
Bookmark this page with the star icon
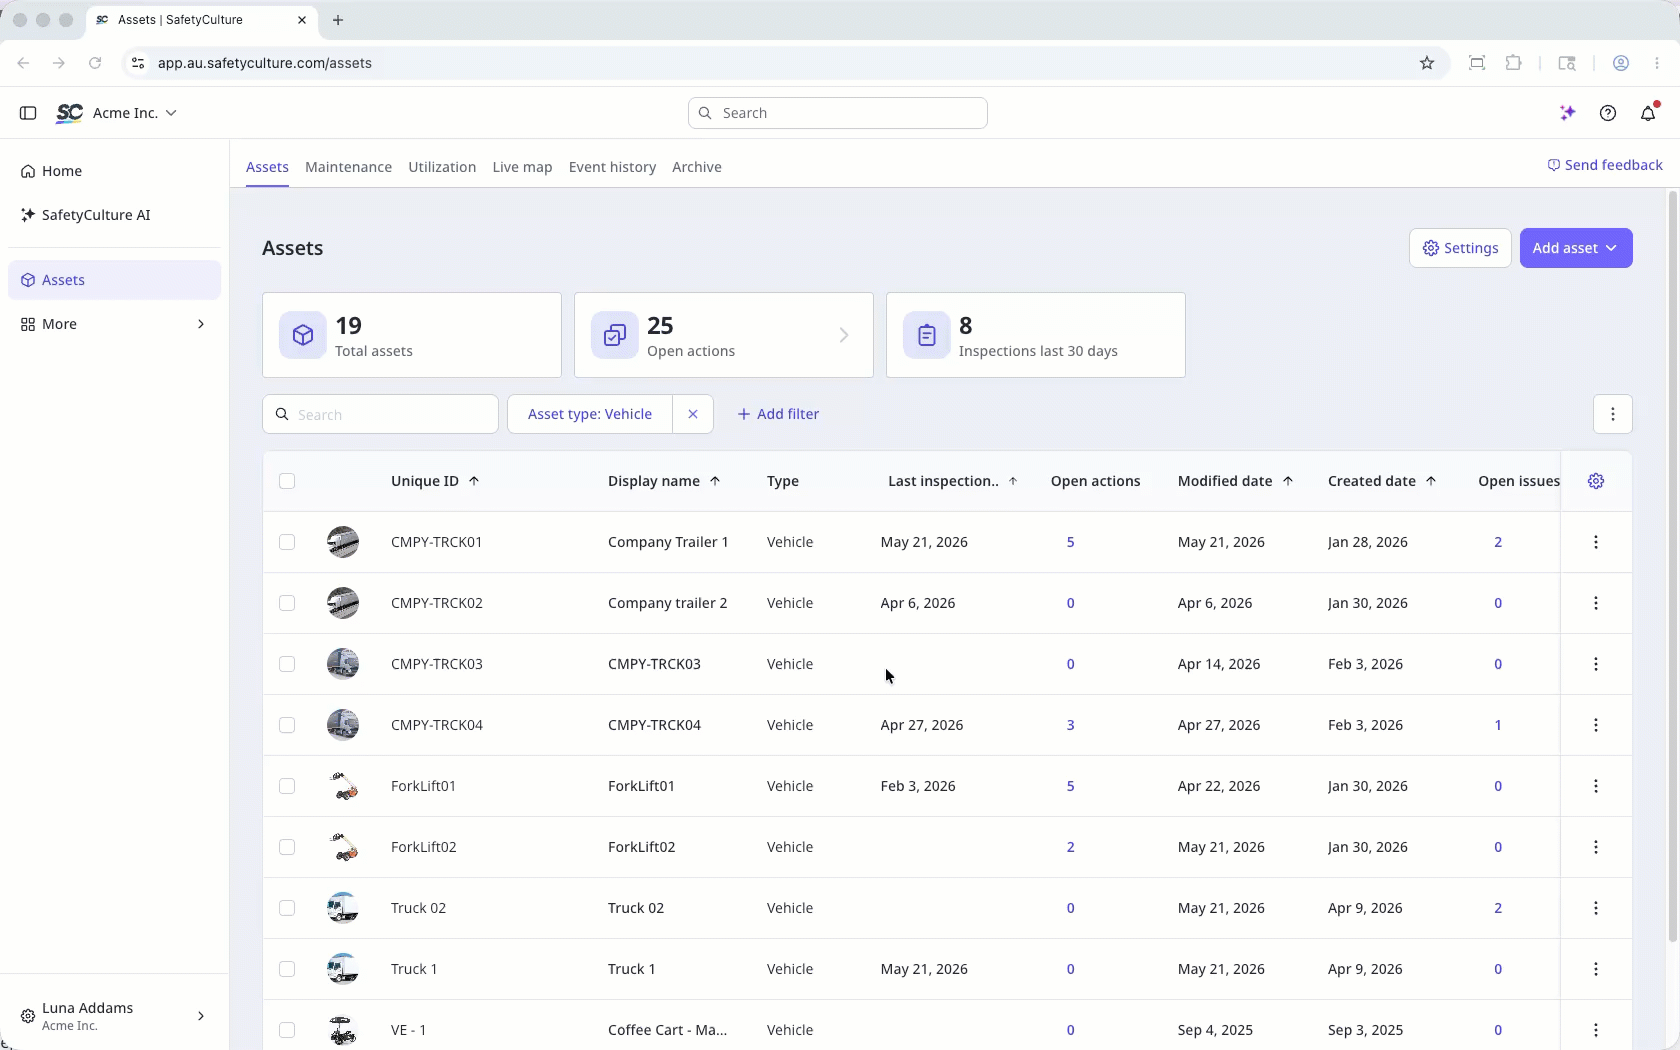1427,63
